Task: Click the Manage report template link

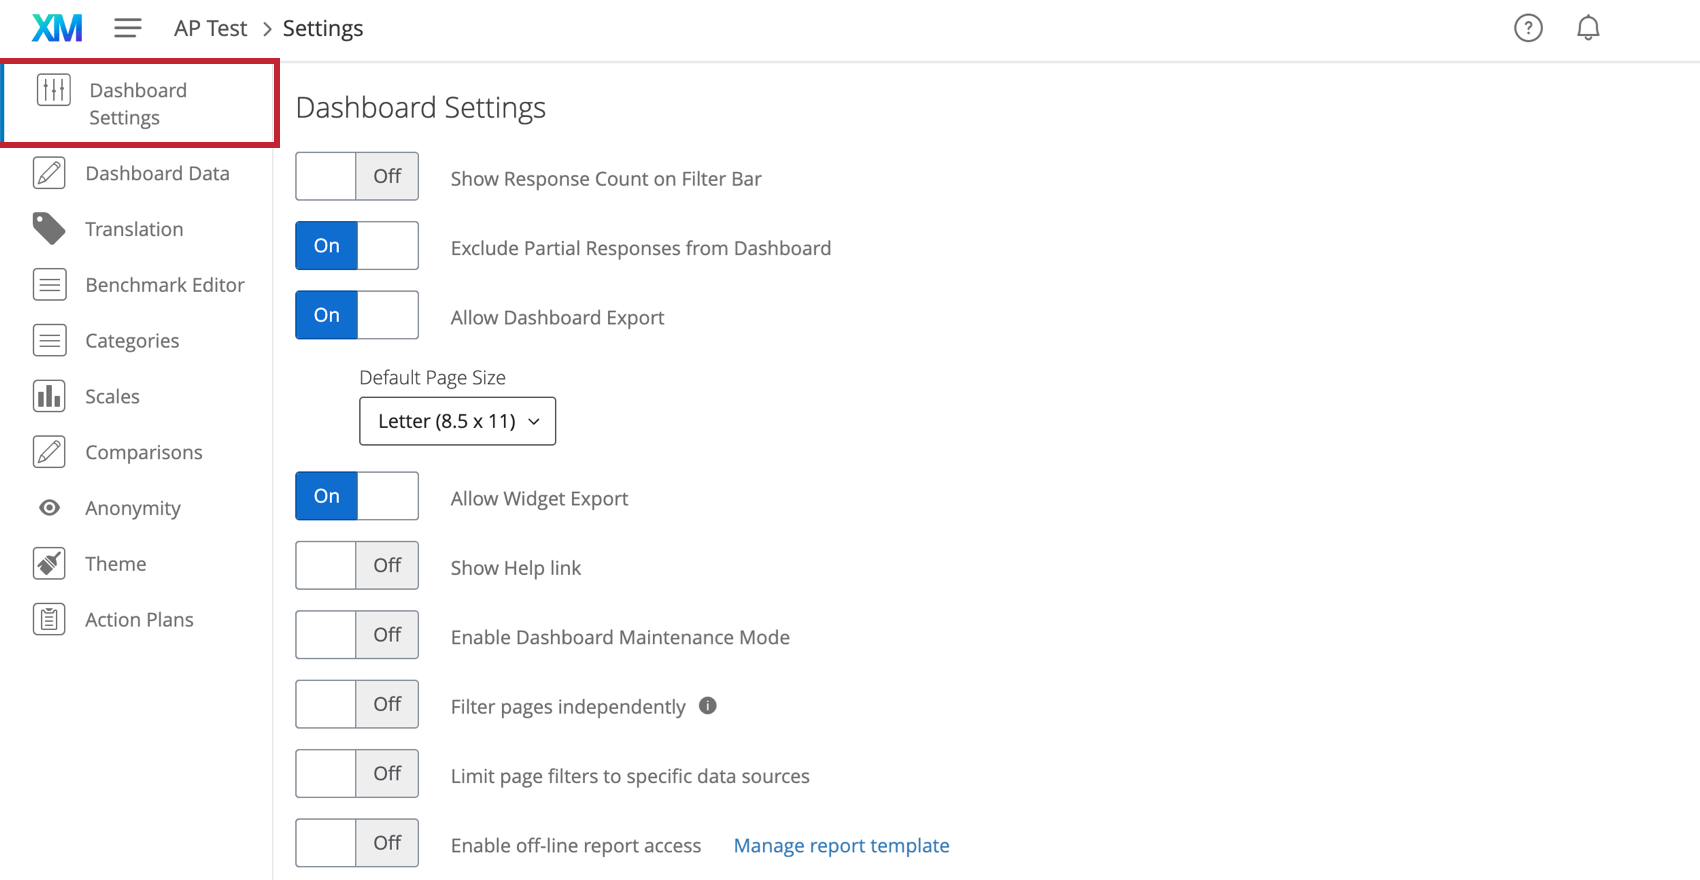Action: [841, 845]
